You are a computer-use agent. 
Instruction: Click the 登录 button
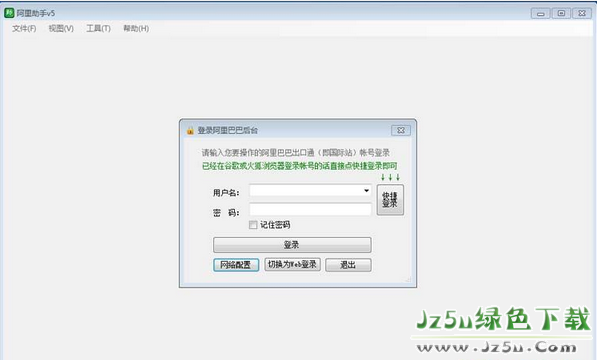click(292, 245)
